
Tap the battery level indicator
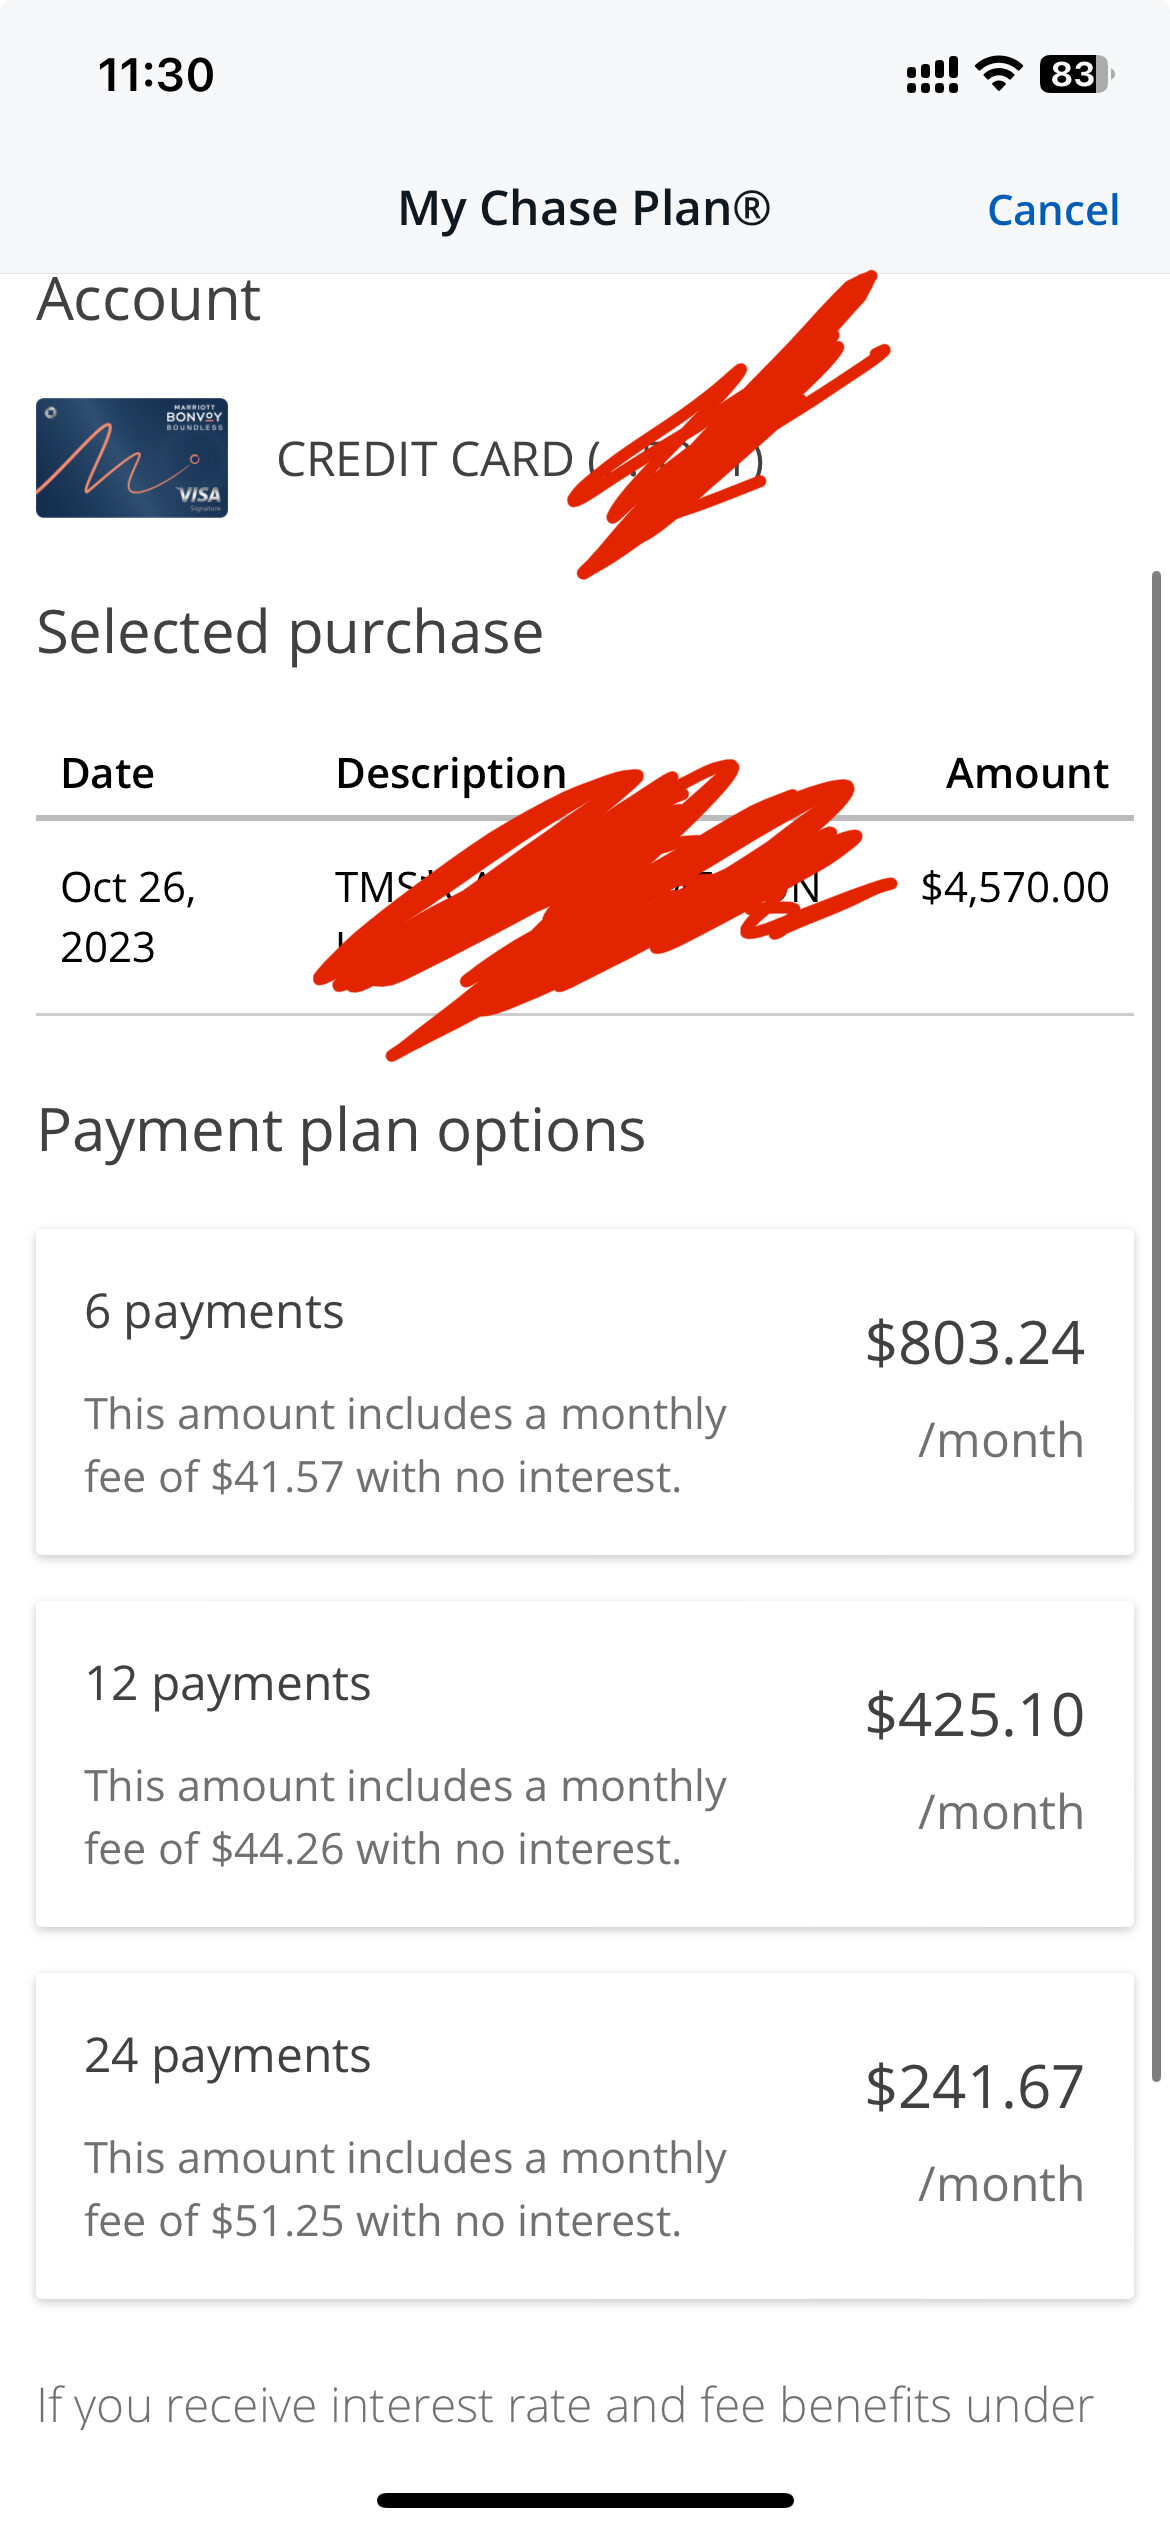(1076, 74)
